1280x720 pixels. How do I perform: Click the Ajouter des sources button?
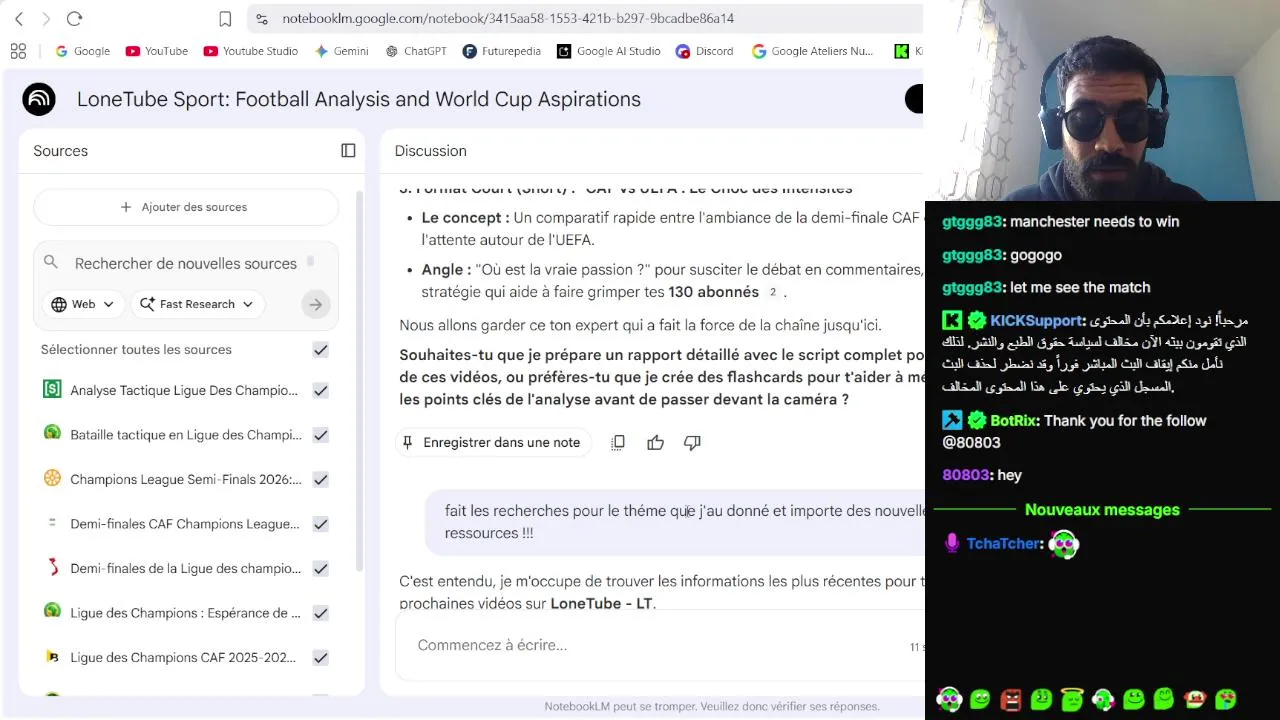coord(185,207)
